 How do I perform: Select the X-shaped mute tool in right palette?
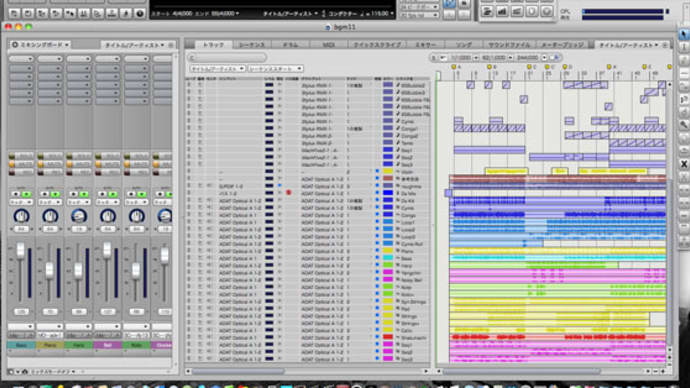(x=684, y=164)
